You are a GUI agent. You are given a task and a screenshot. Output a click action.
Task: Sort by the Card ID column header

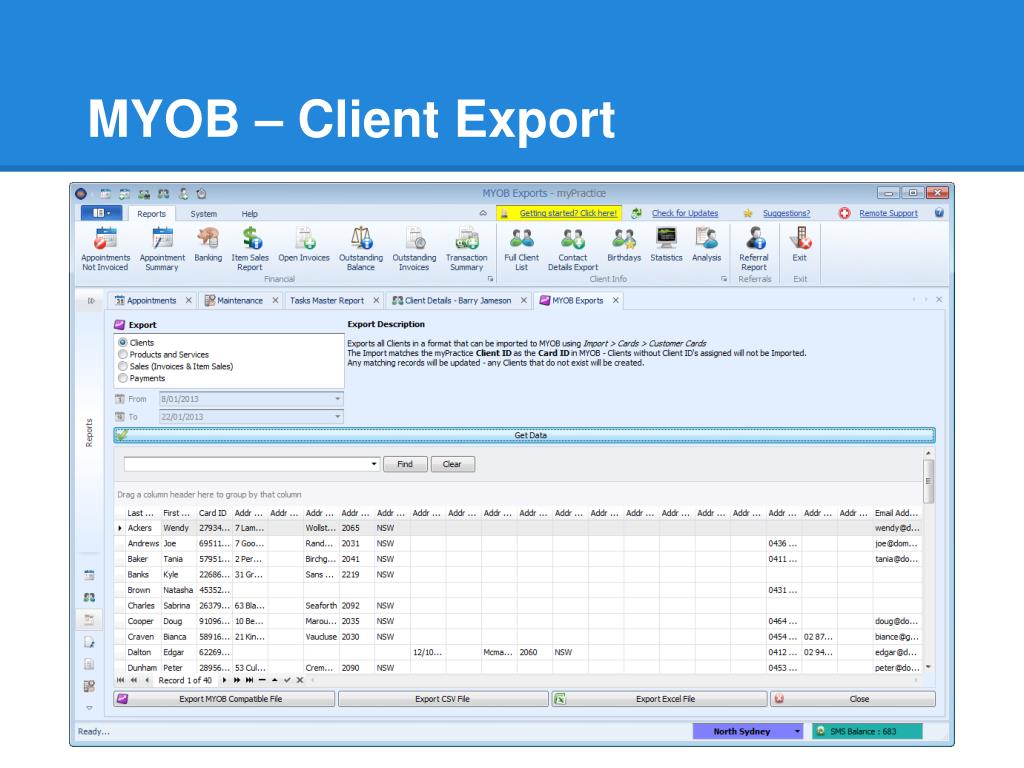coord(213,513)
